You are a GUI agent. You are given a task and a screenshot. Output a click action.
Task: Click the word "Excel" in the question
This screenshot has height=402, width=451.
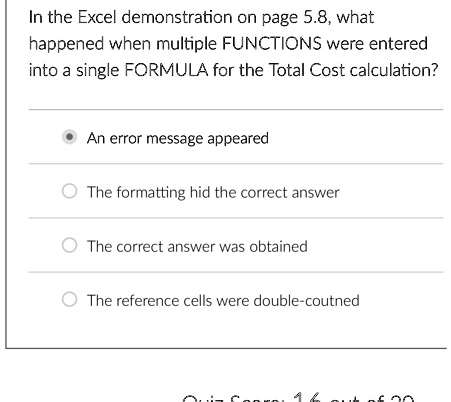click(97, 17)
